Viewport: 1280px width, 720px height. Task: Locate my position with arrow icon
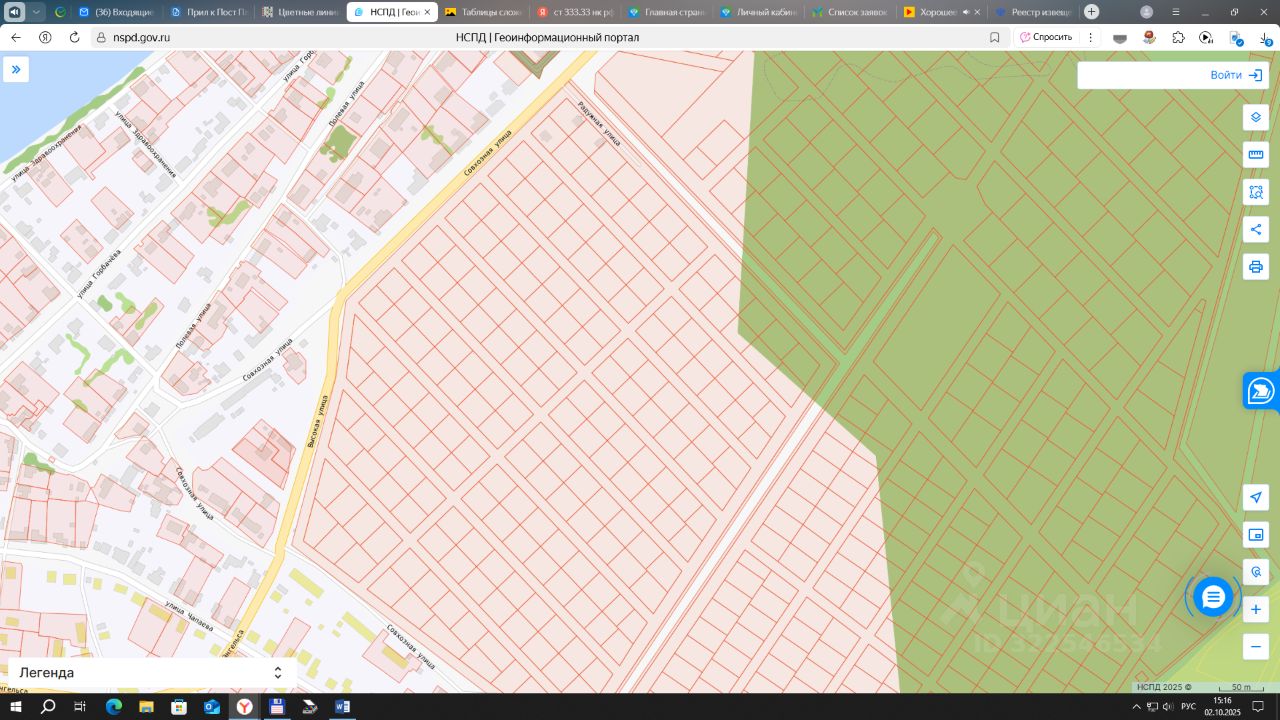tap(1256, 497)
